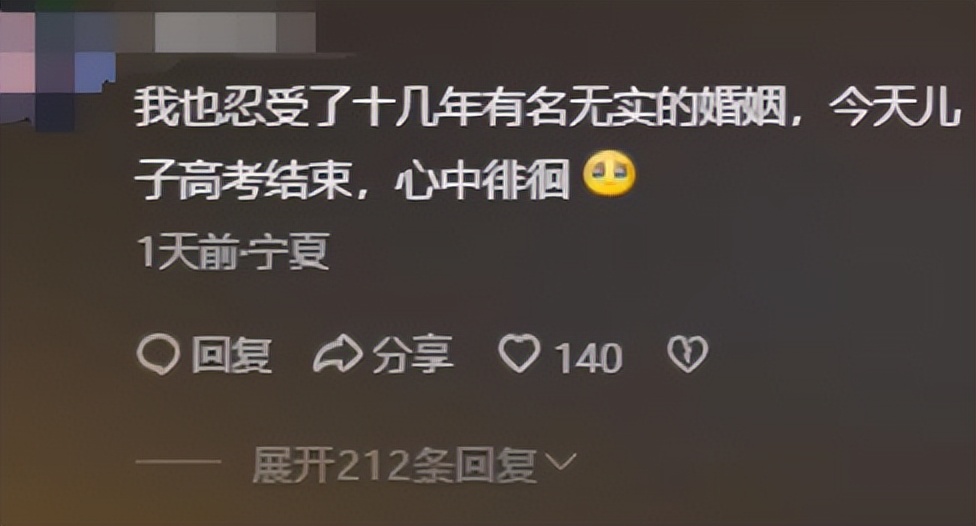Click the crying emoji in the comment

pyautogui.click(x=609, y=175)
